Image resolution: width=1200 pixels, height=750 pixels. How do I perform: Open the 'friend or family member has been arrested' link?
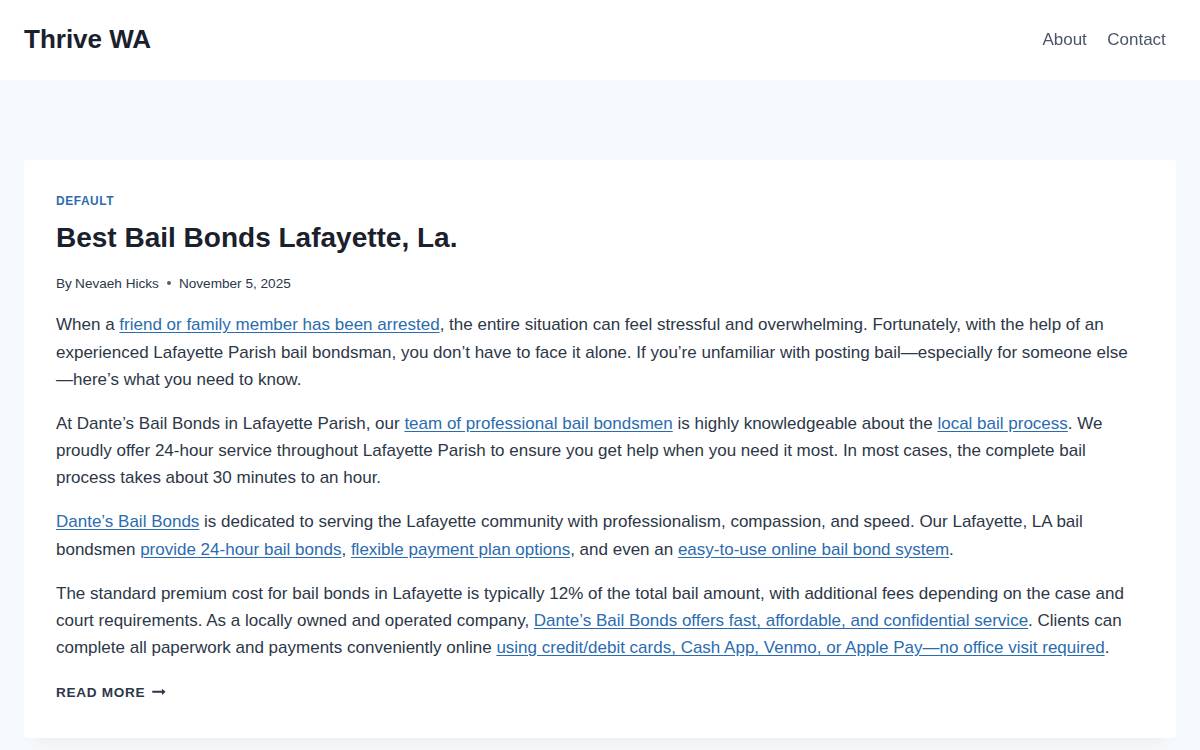click(x=279, y=325)
